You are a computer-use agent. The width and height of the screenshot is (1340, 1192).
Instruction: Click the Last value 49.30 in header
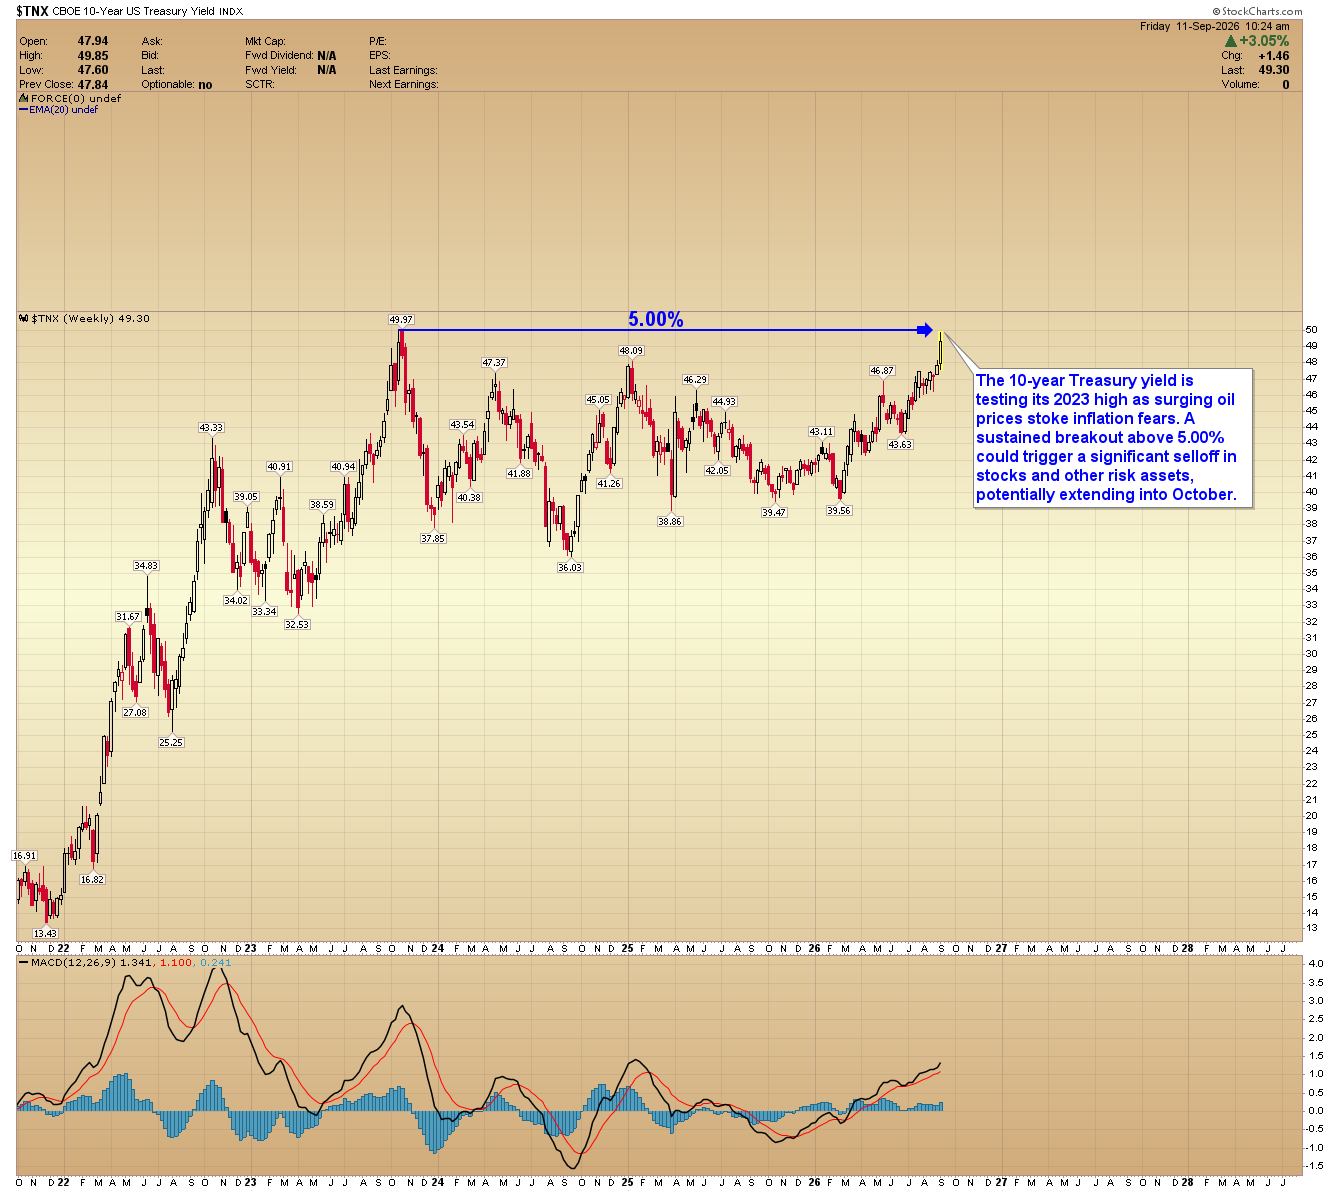(1274, 70)
